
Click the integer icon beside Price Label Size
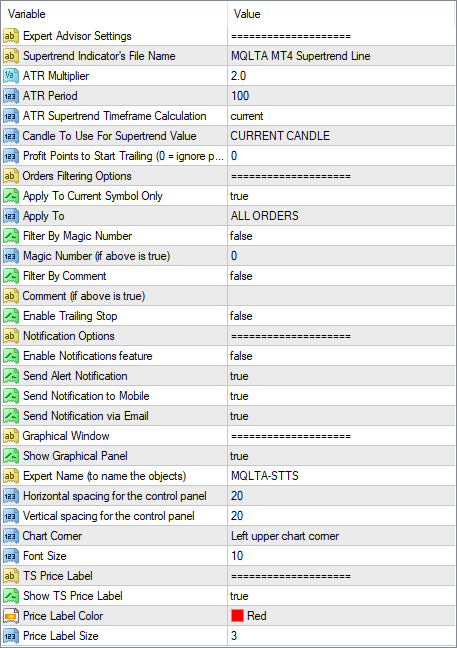coord(11,636)
